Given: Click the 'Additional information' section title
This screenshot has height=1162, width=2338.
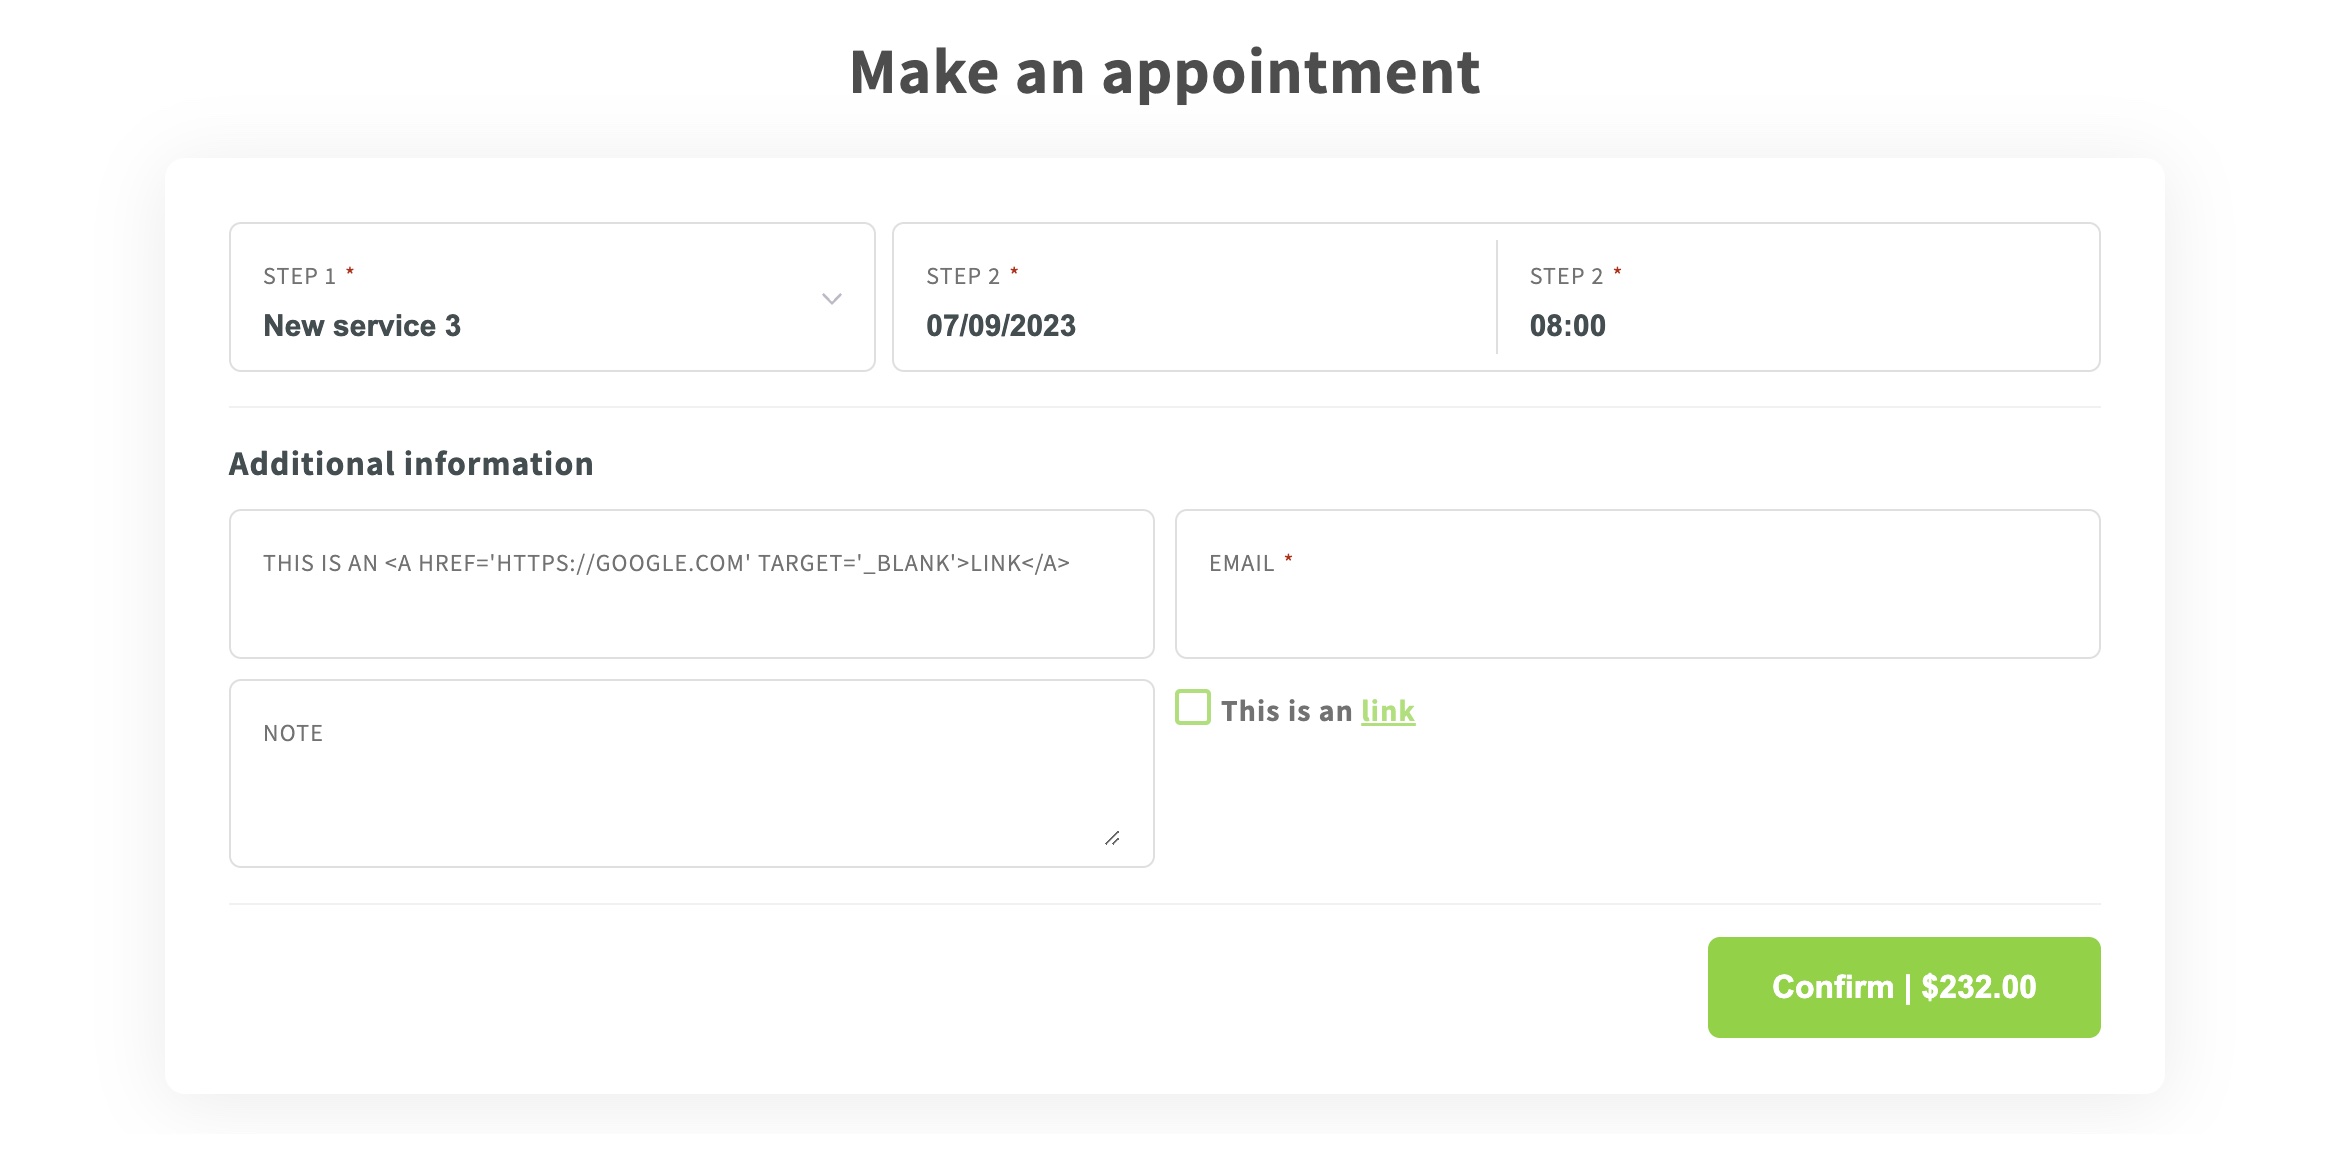Looking at the screenshot, I should pyautogui.click(x=411, y=463).
